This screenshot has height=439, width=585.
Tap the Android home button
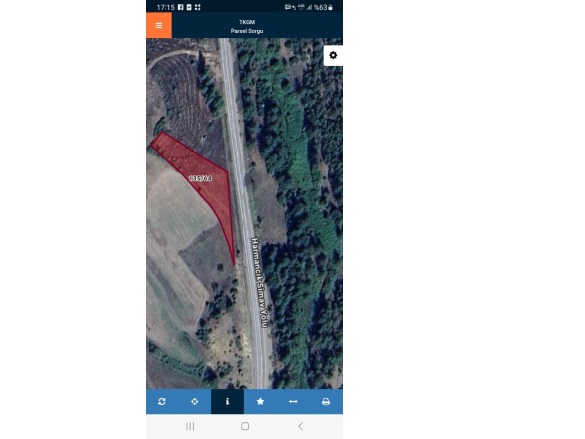click(x=245, y=426)
